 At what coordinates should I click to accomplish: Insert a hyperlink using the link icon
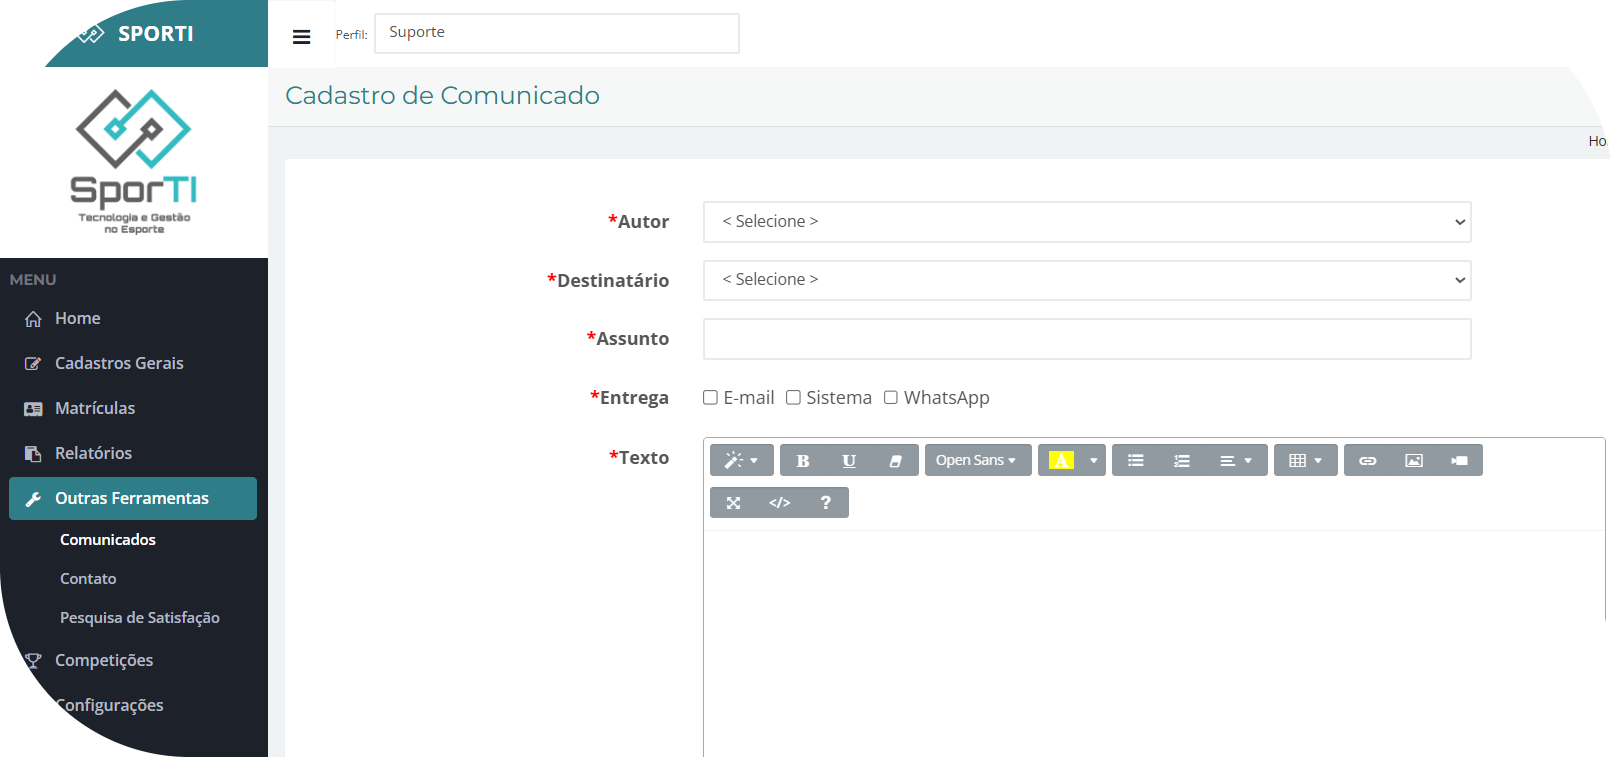(x=1367, y=461)
